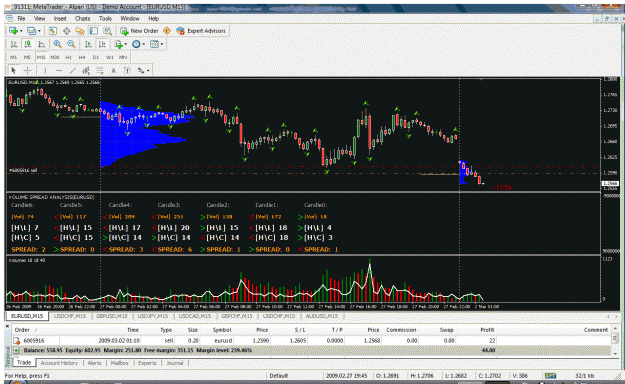Viewport: 625px width, 384px height.
Task: Open the Help menu
Action: point(153,18)
